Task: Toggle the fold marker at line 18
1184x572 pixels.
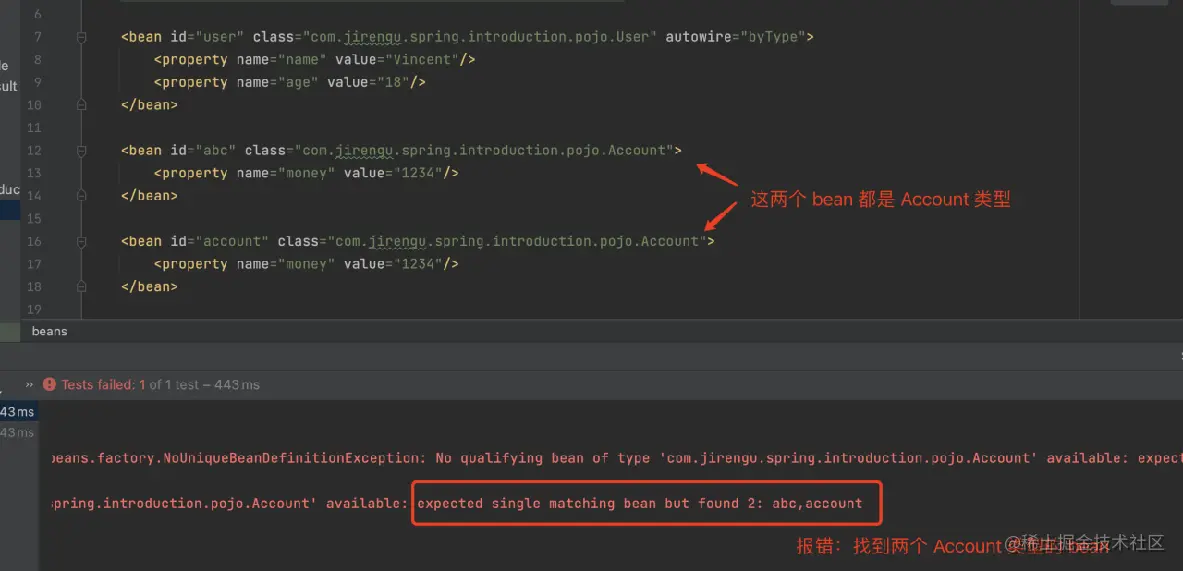Action: 82,287
